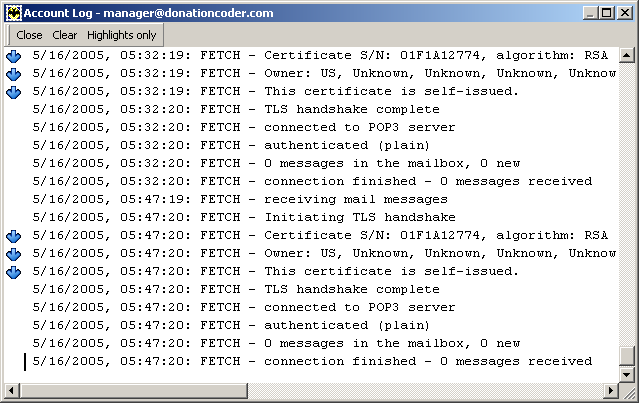Click blue arrow icon beside 05:47:20 Certificate S/N line

[x=13, y=236]
